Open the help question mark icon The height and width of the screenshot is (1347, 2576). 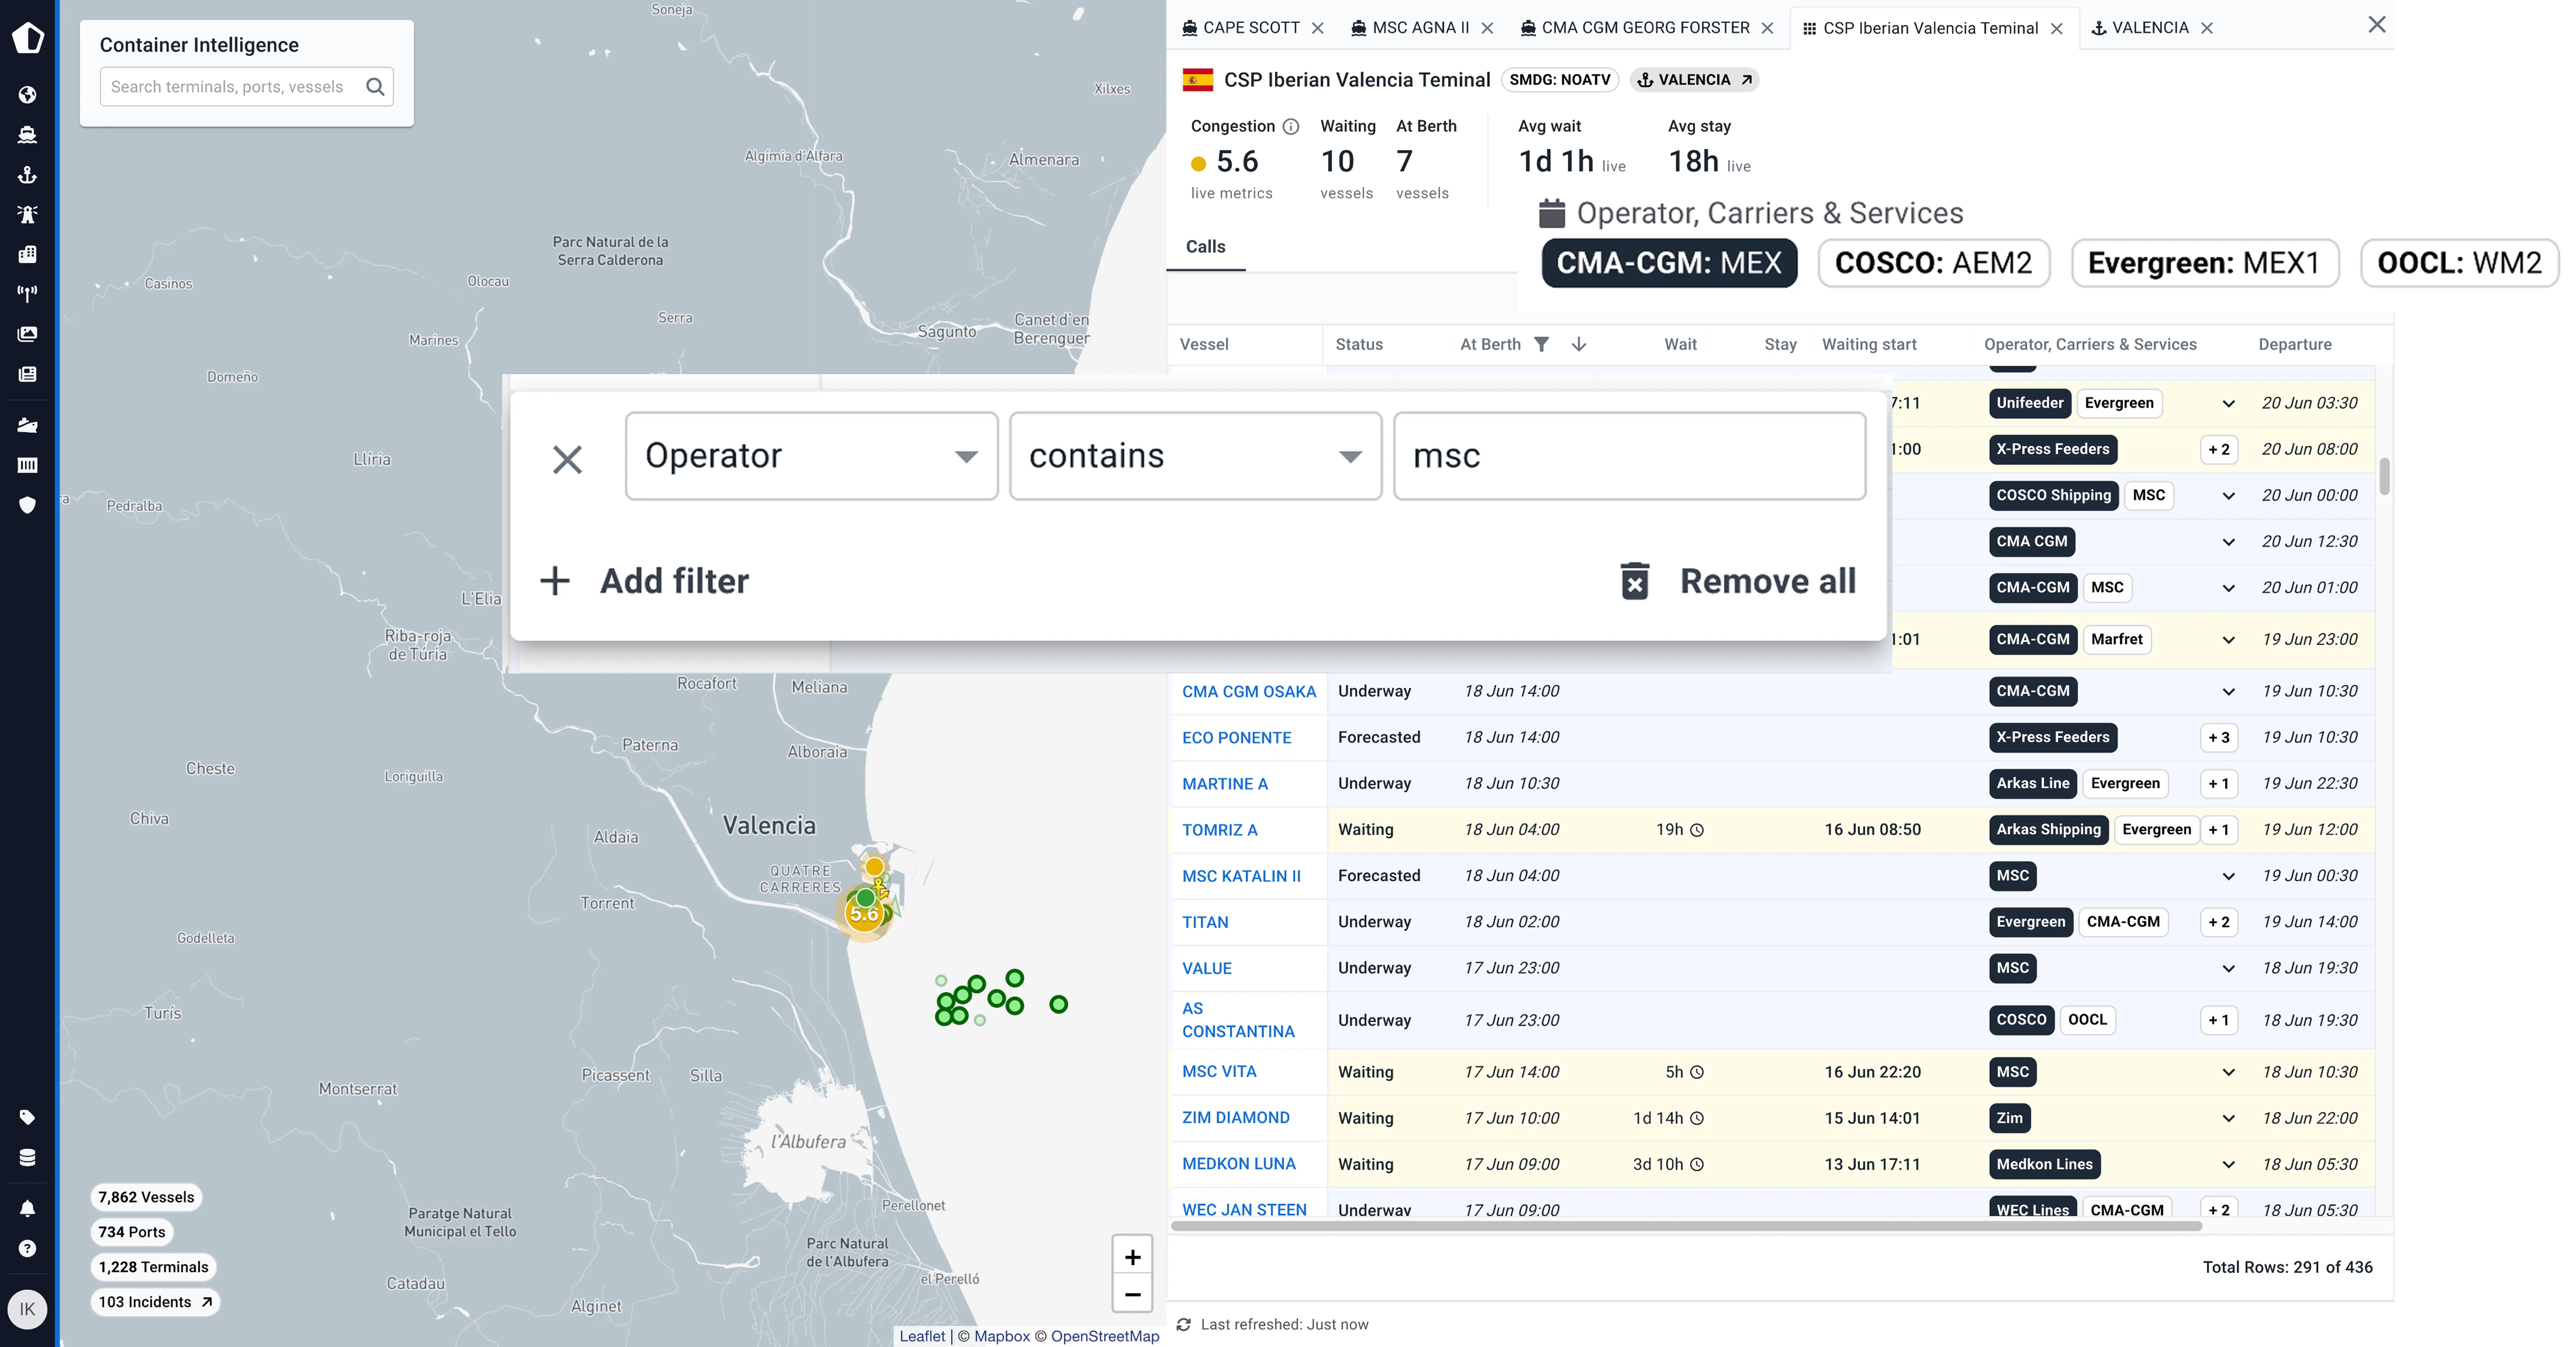click(27, 1249)
